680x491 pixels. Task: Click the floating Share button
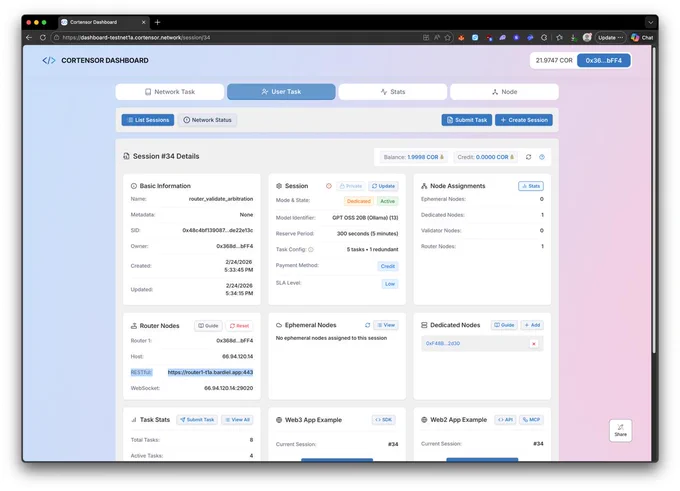point(620,430)
